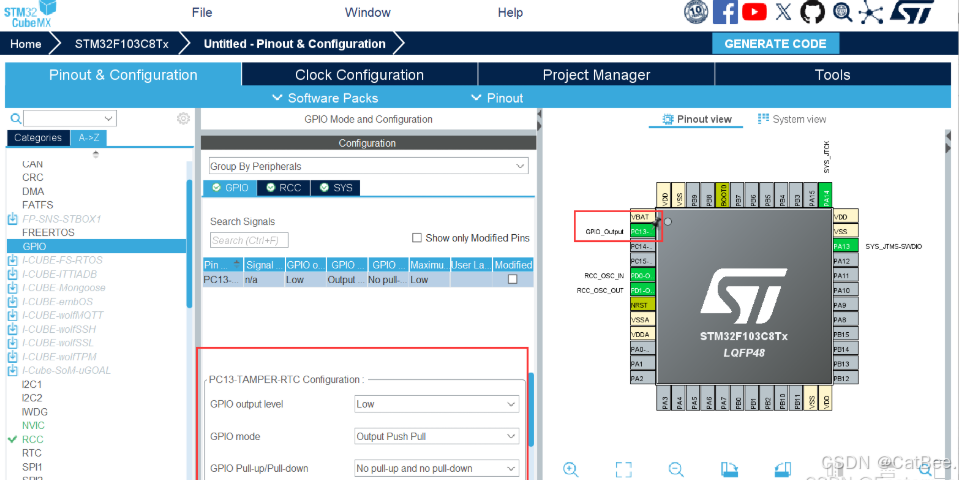Open the ST Facebook page icon

[726, 12]
